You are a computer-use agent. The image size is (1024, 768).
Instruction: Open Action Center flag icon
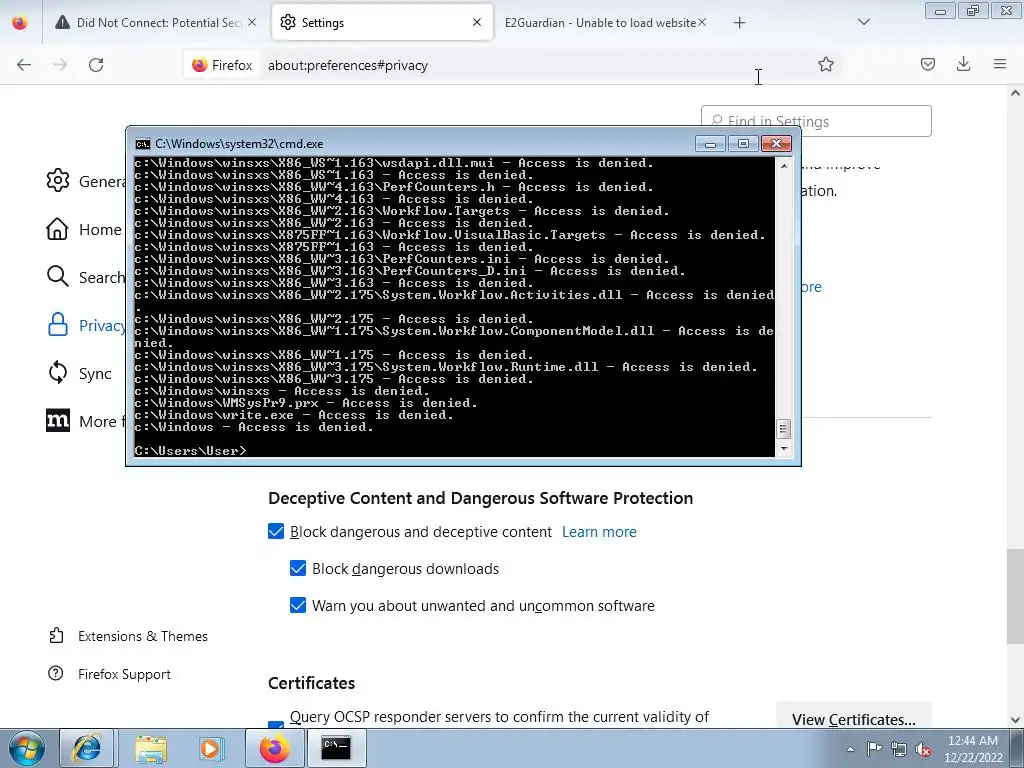coord(874,749)
